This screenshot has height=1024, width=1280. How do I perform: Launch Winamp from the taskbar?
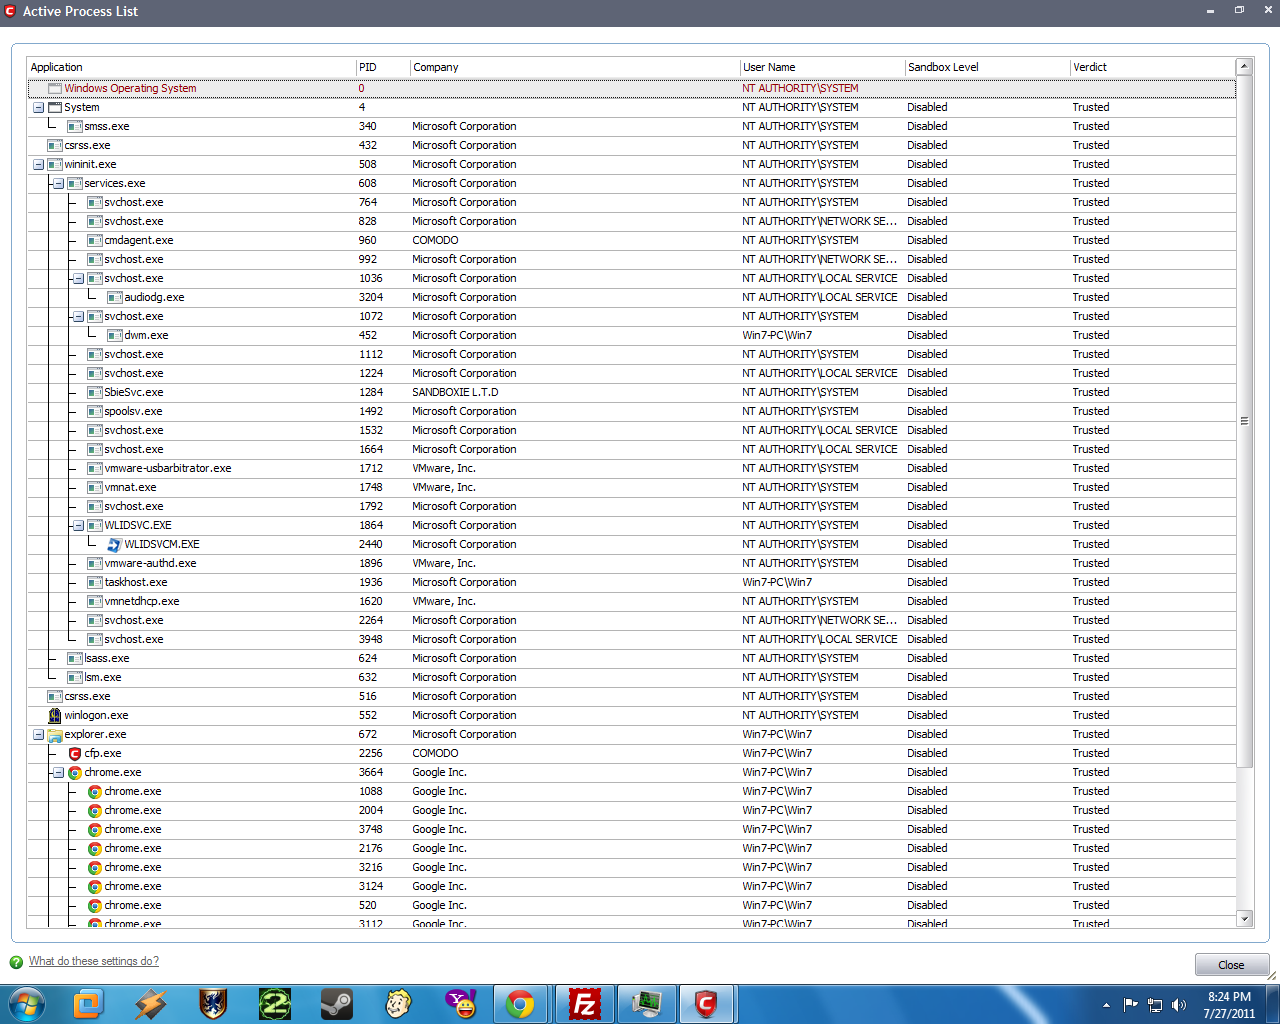pos(151,1004)
